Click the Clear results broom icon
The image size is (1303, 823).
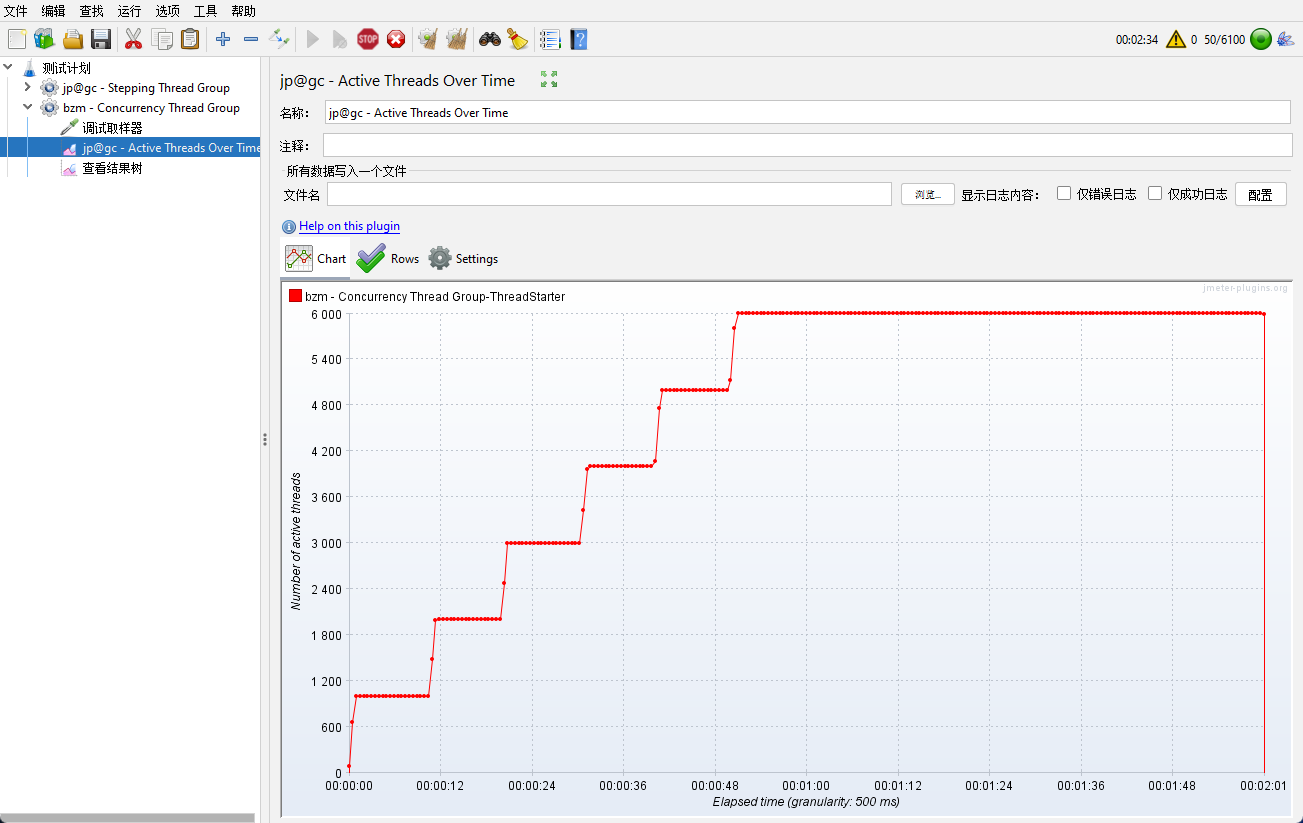click(x=428, y=39)
